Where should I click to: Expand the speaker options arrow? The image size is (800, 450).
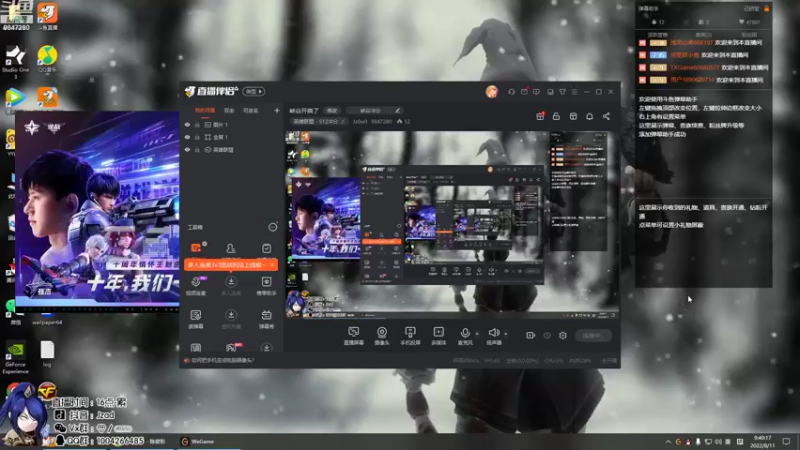[506, 334]
